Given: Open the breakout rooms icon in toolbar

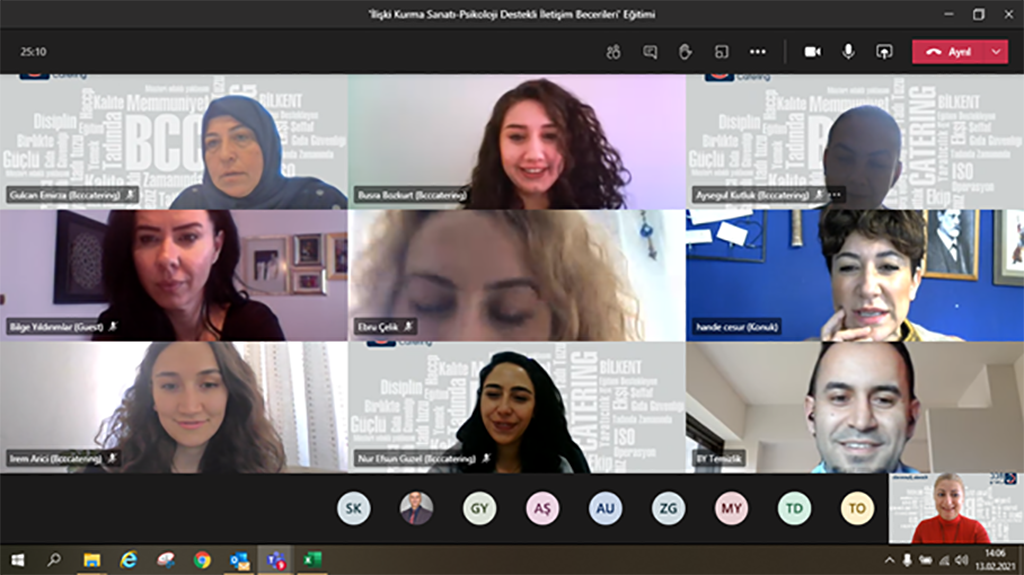Looking at the screenshot, I should coord(722,52).
